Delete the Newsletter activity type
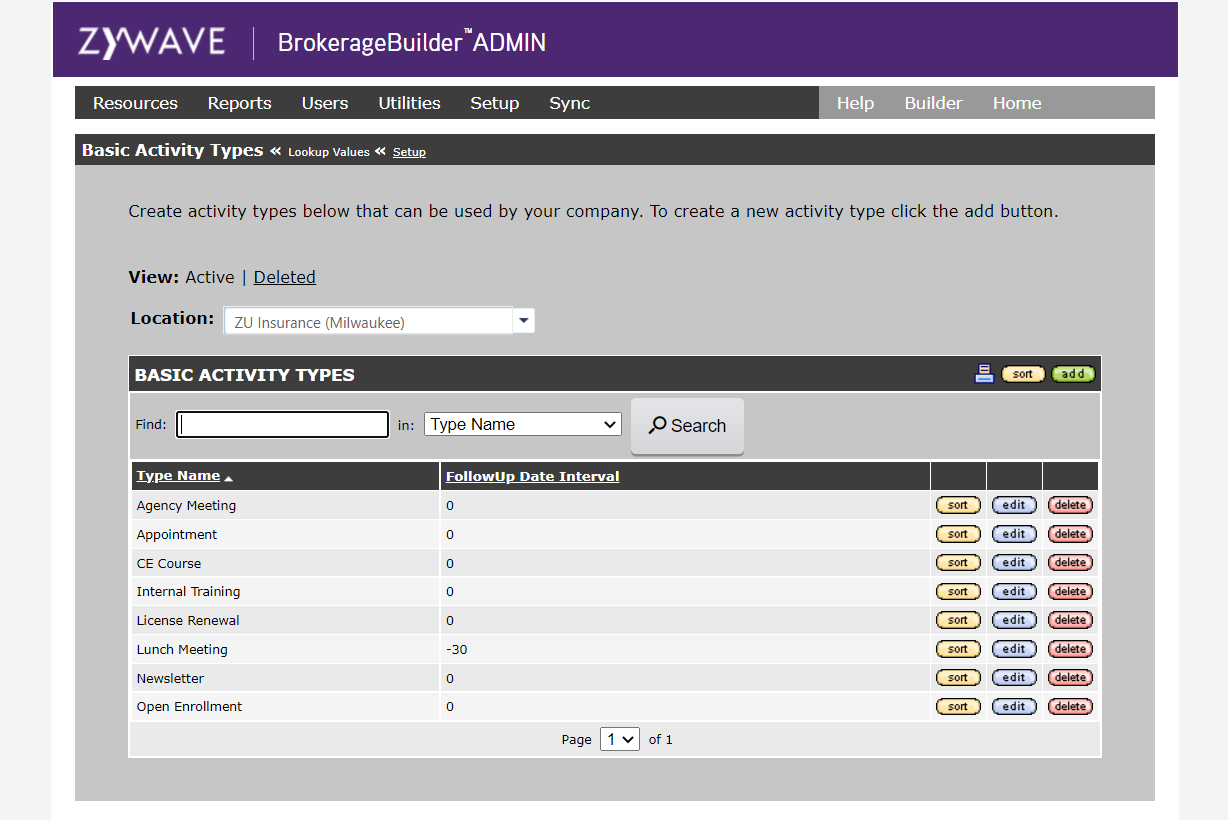 point(1070,677)
